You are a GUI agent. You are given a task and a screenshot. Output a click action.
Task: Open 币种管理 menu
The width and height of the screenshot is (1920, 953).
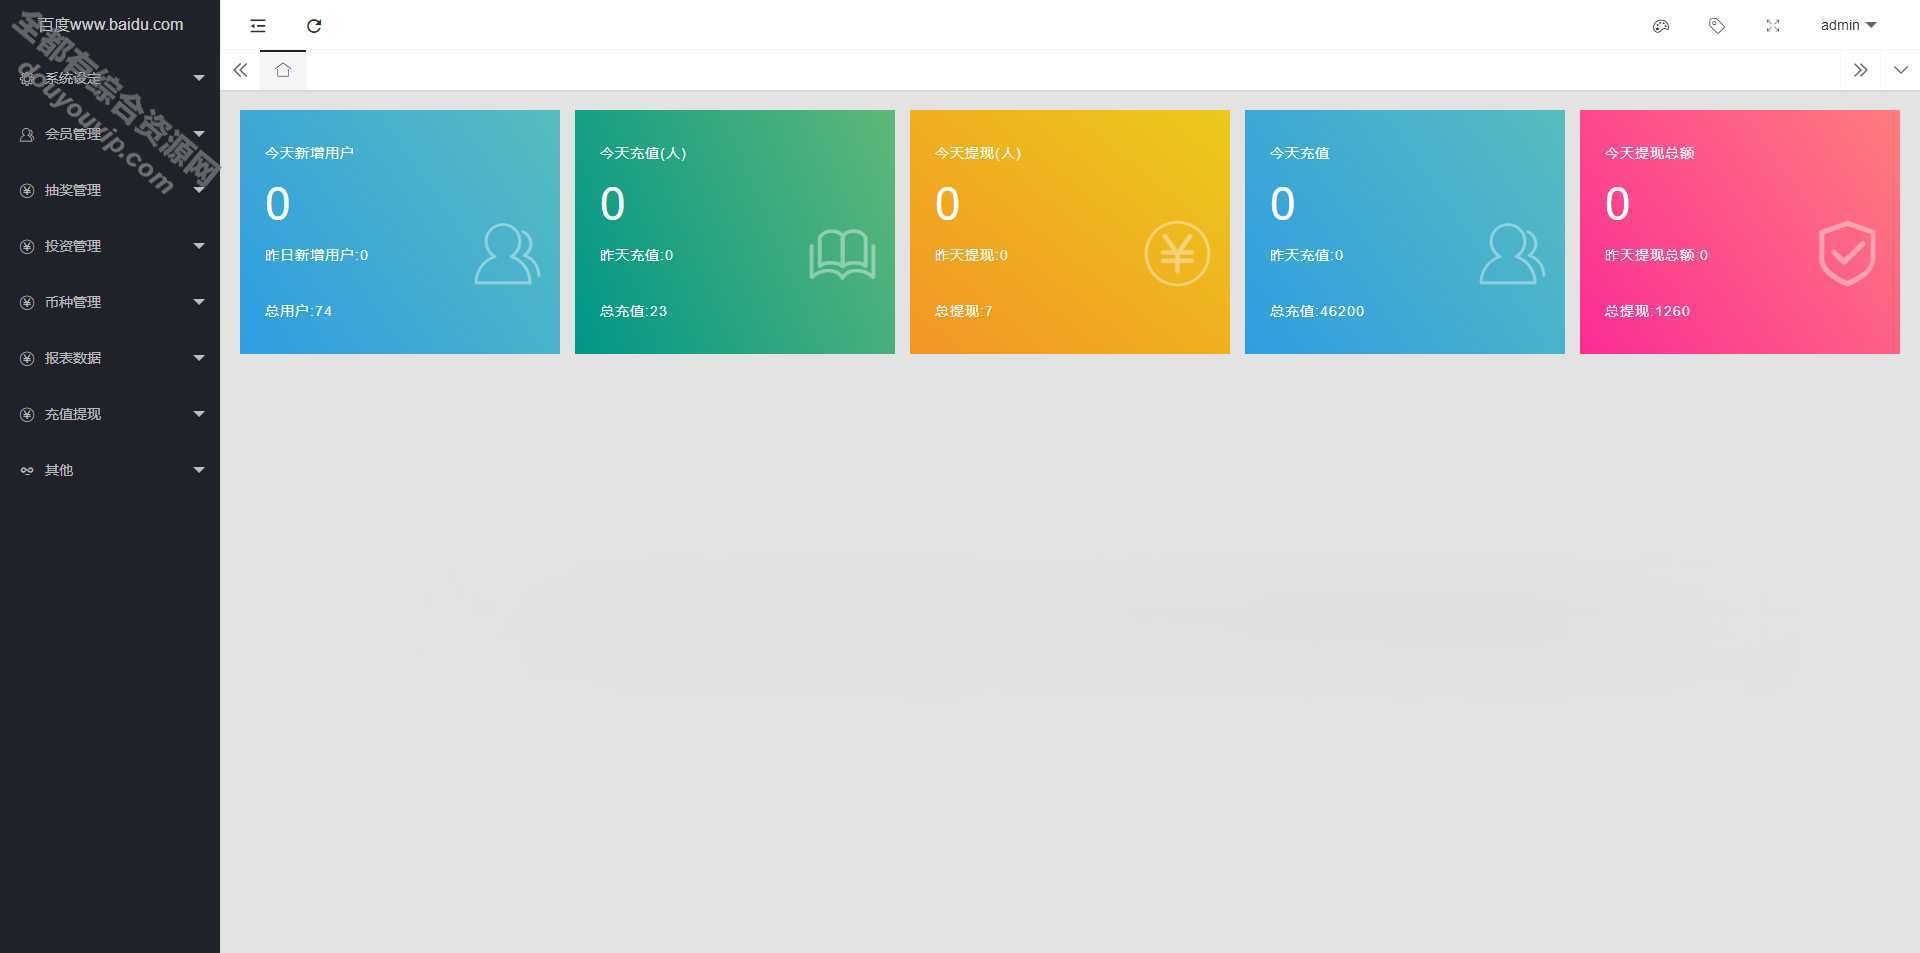click(110, 302)
